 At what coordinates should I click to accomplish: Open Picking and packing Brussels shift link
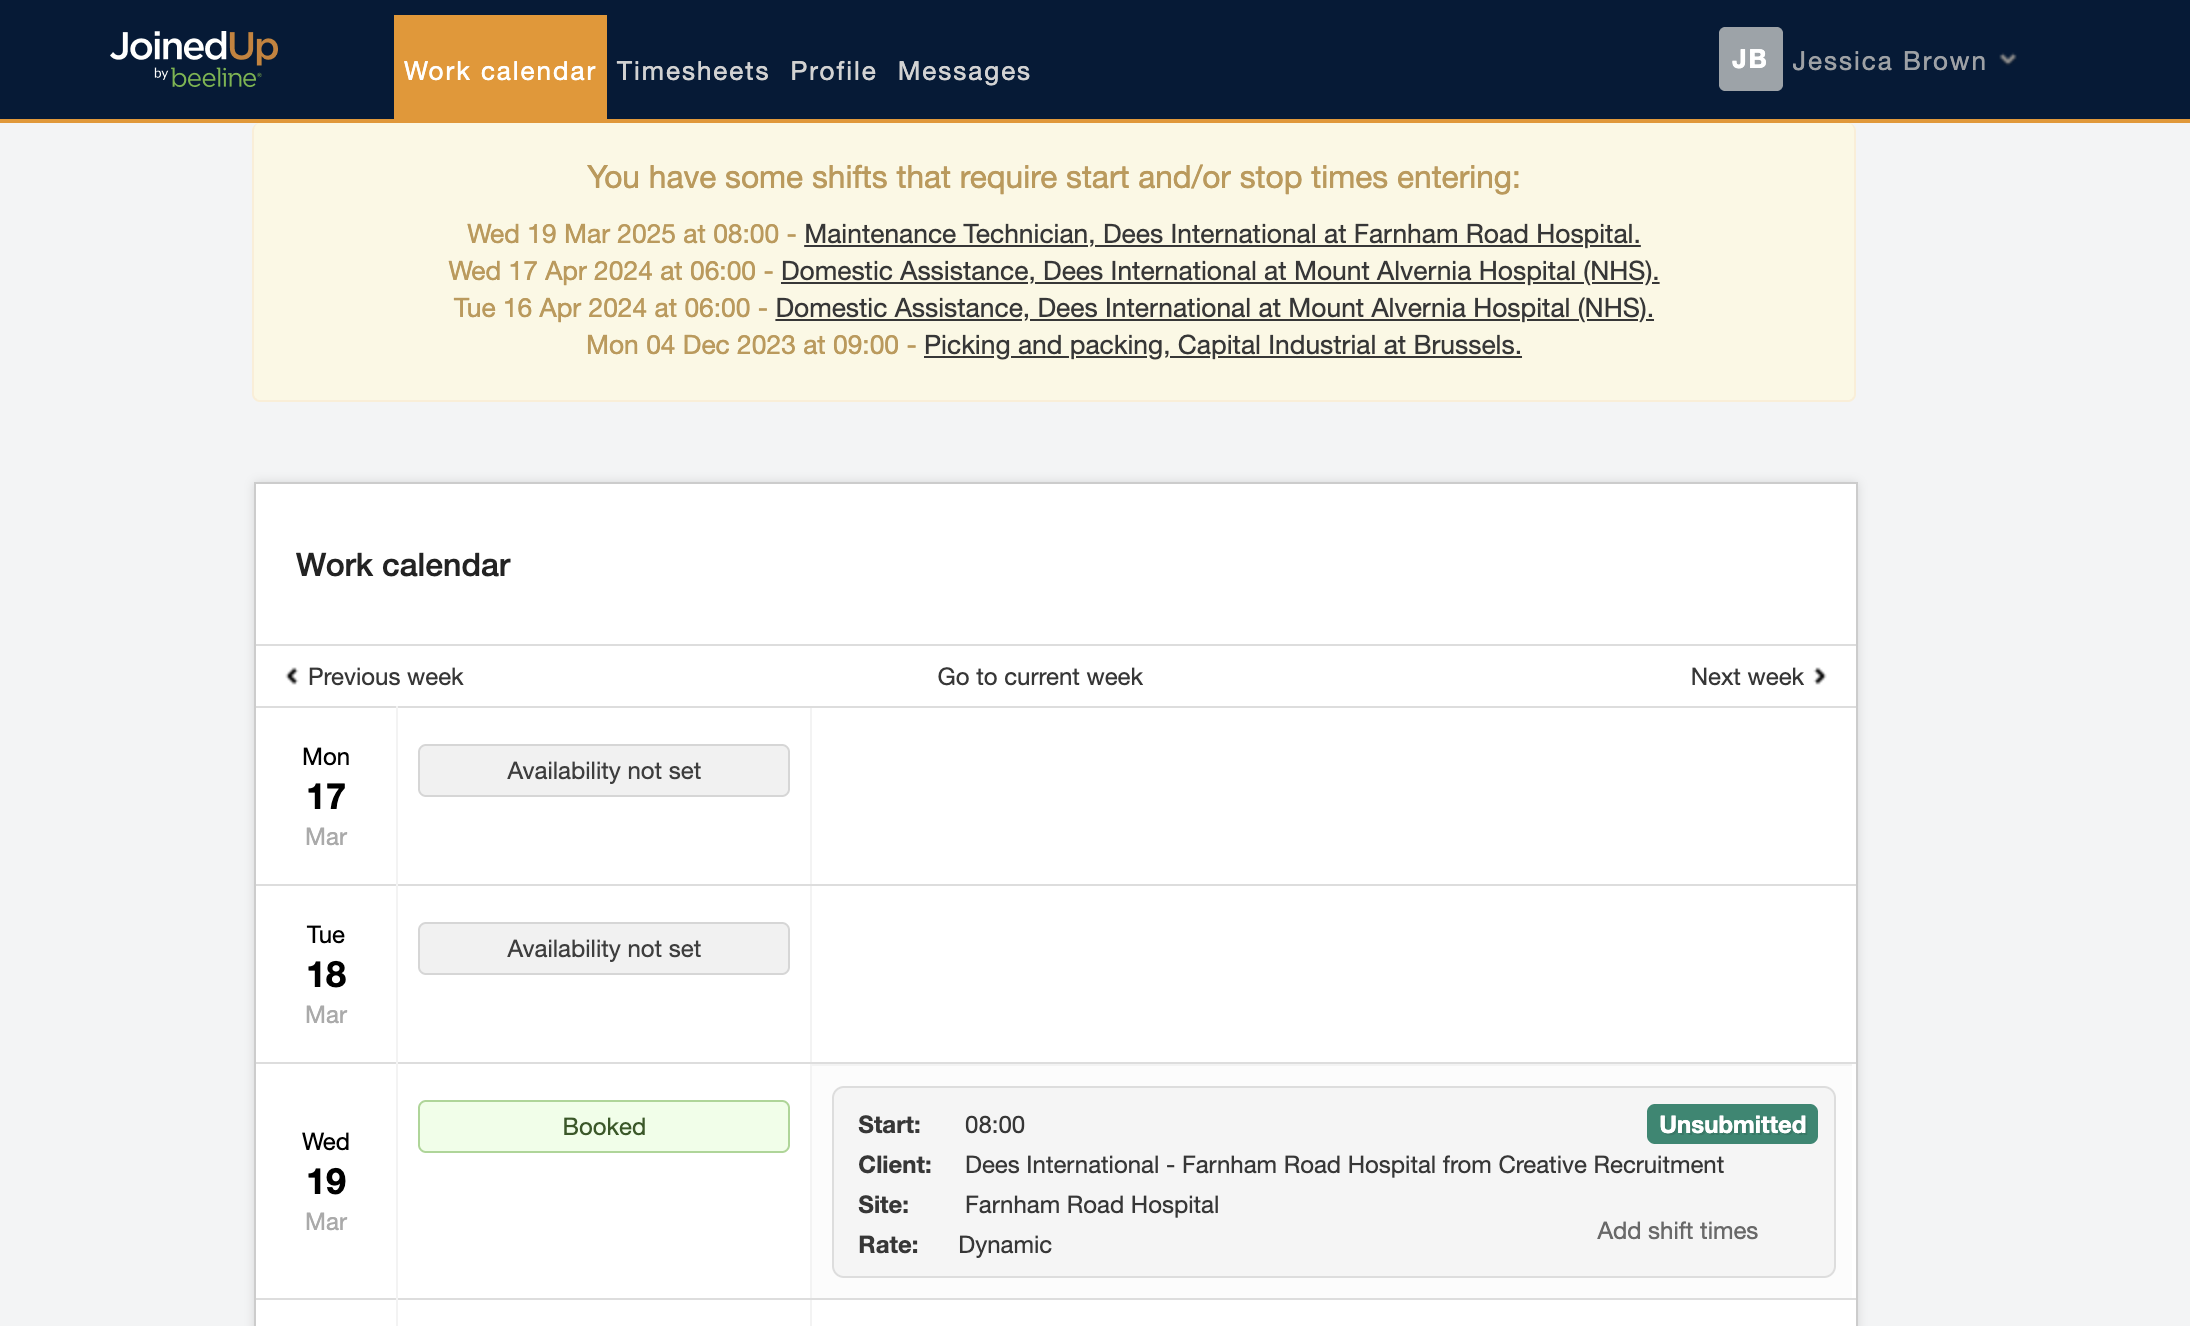pos(1222,345)
